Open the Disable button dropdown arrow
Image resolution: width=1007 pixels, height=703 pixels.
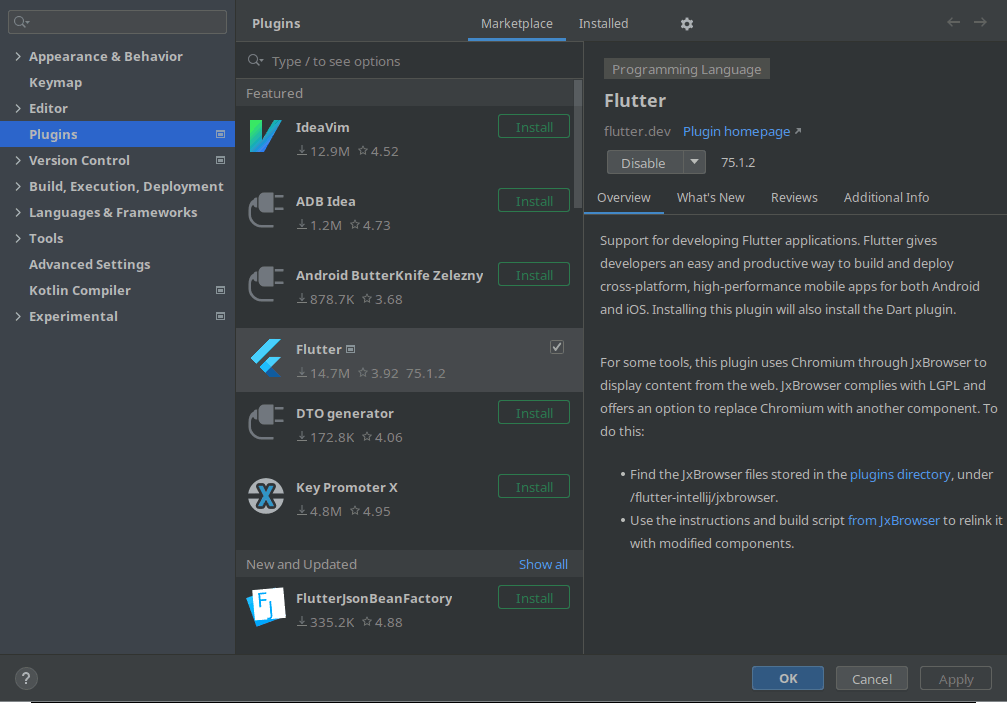694,162
